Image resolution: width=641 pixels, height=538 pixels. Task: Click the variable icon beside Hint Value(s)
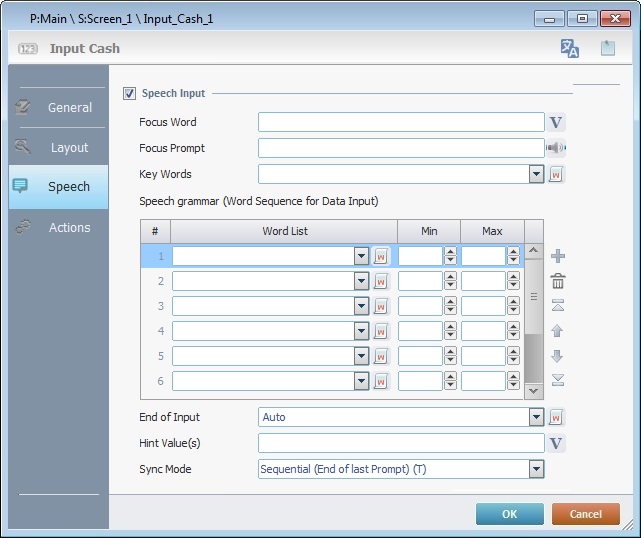click(x=557, y=443)
